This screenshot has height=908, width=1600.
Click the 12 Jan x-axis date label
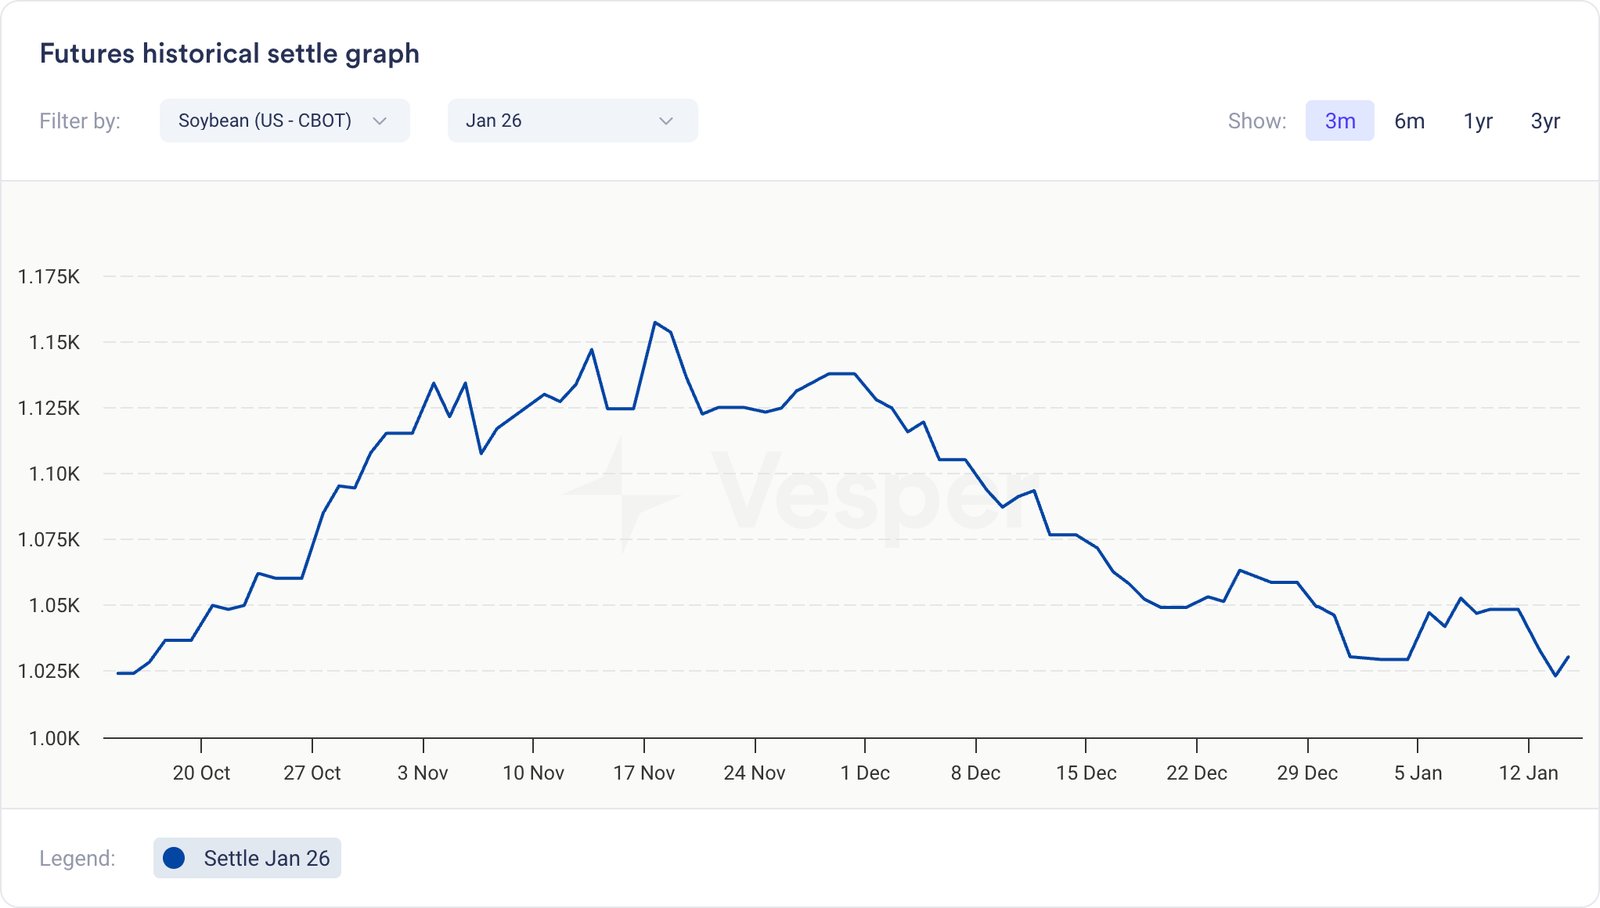[x=1528, y=773]
